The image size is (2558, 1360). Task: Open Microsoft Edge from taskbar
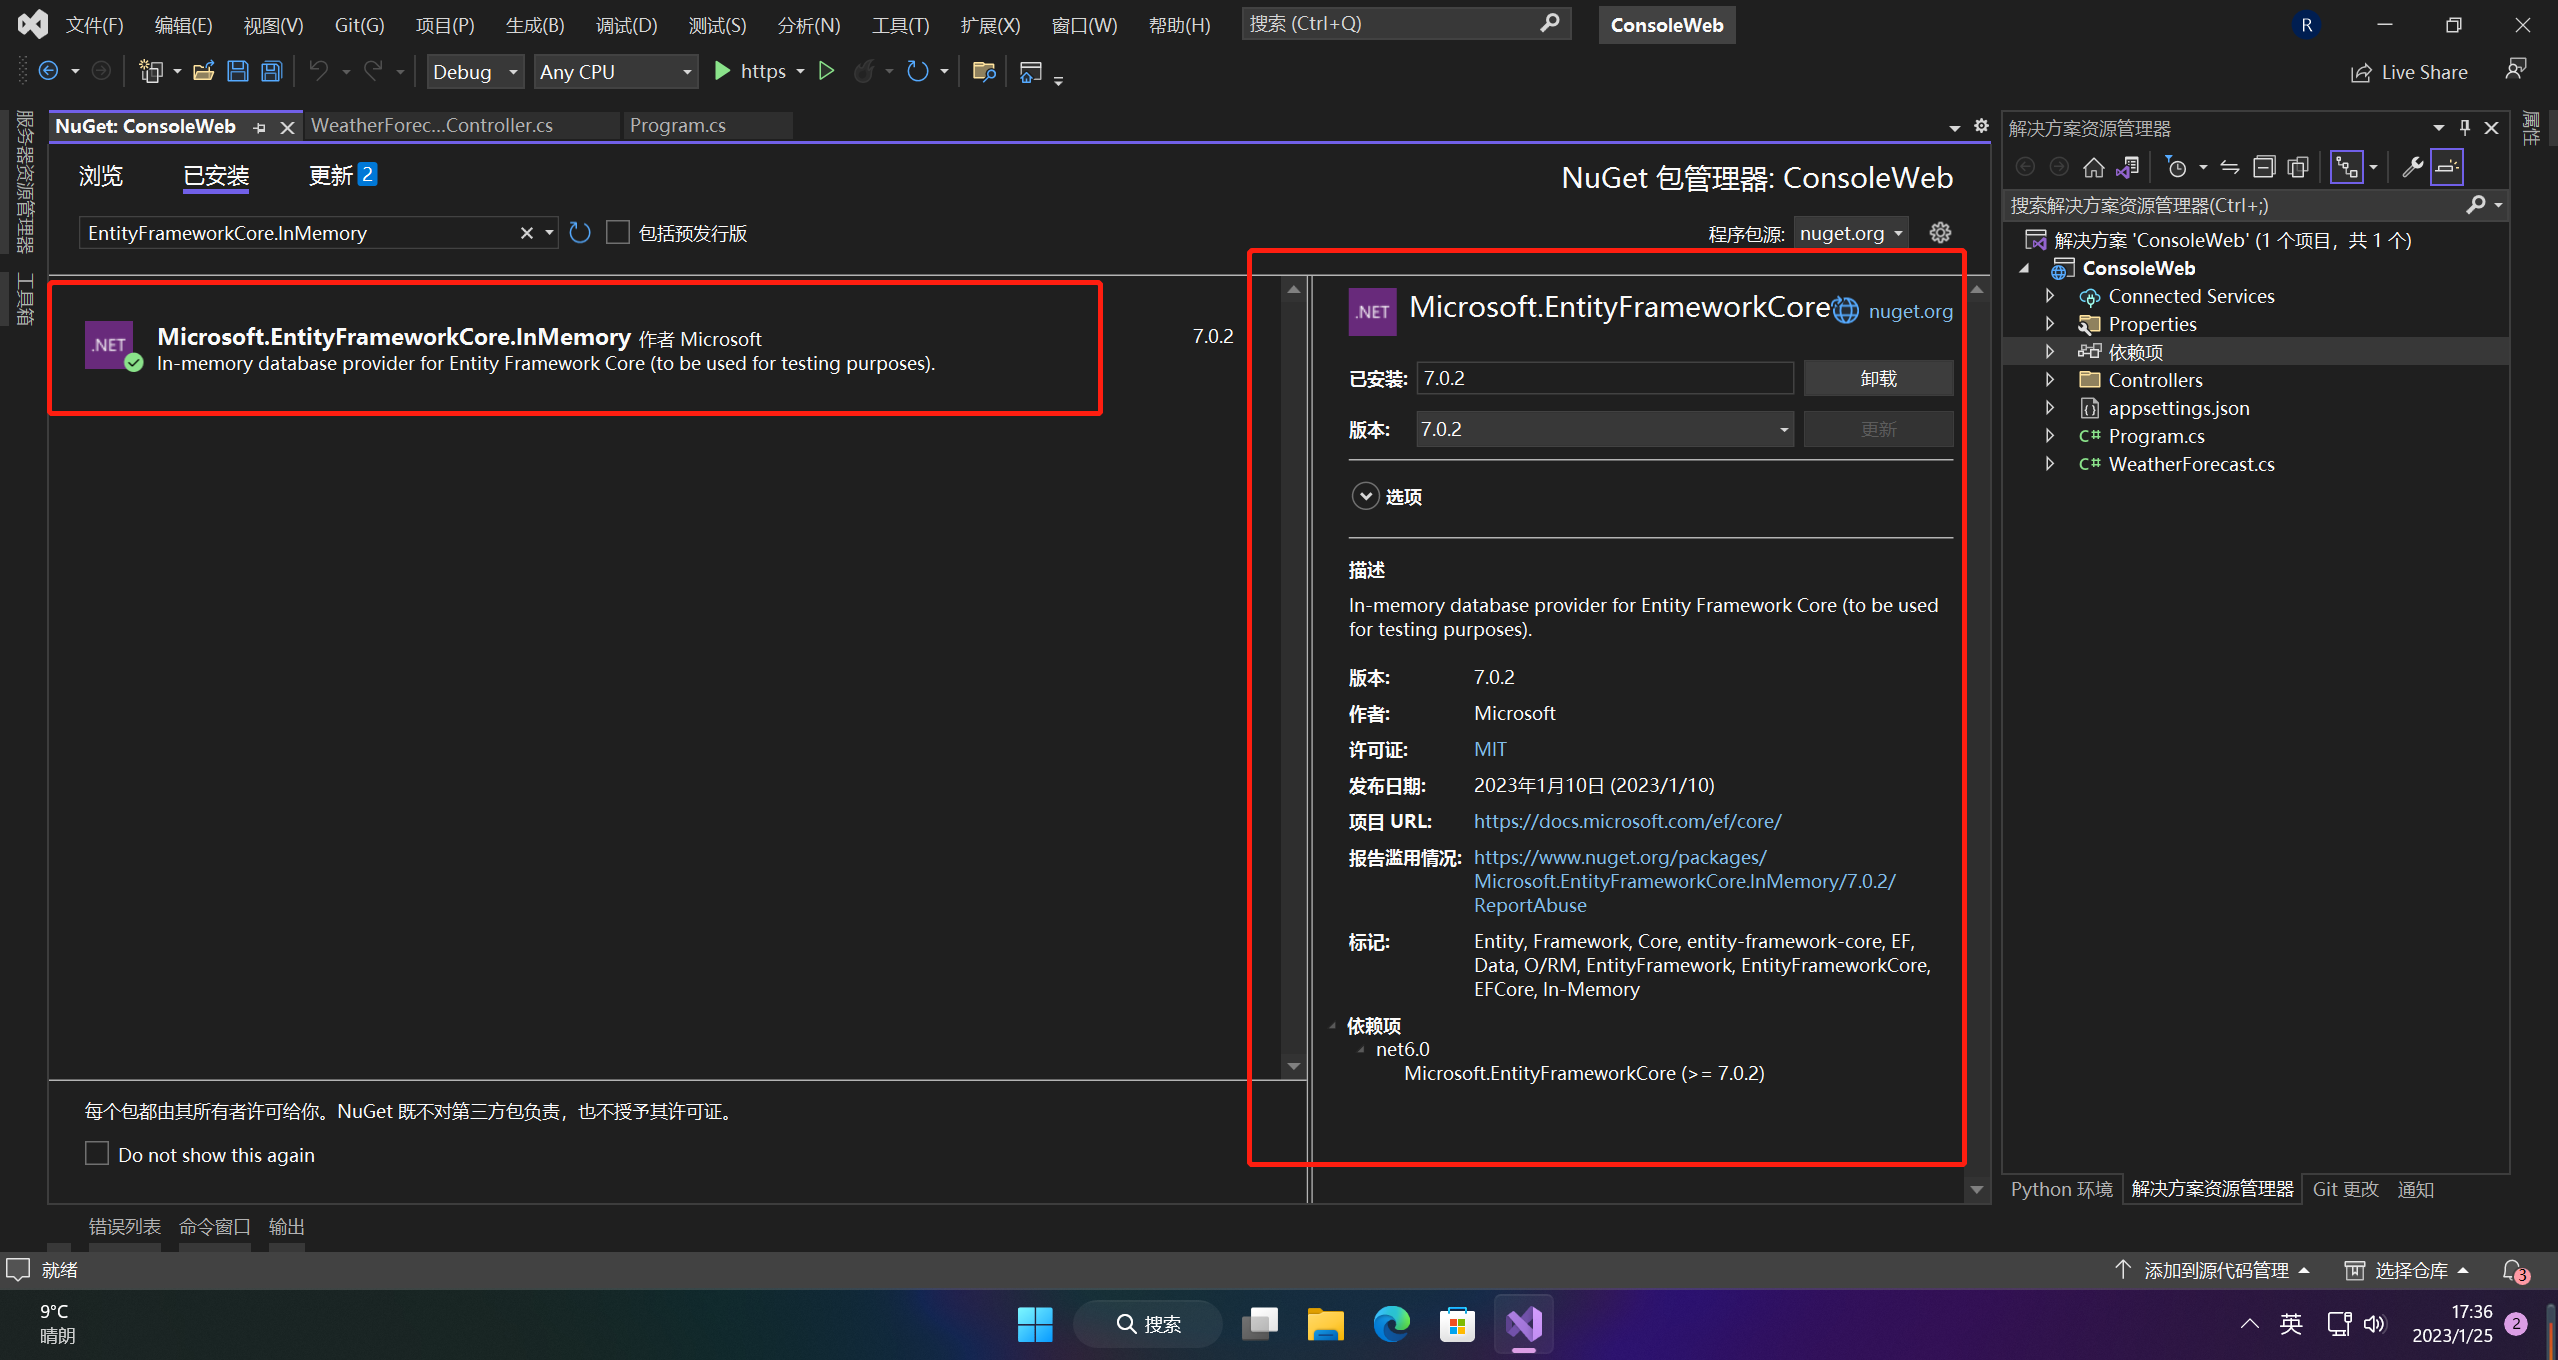pos(1391,1324)
